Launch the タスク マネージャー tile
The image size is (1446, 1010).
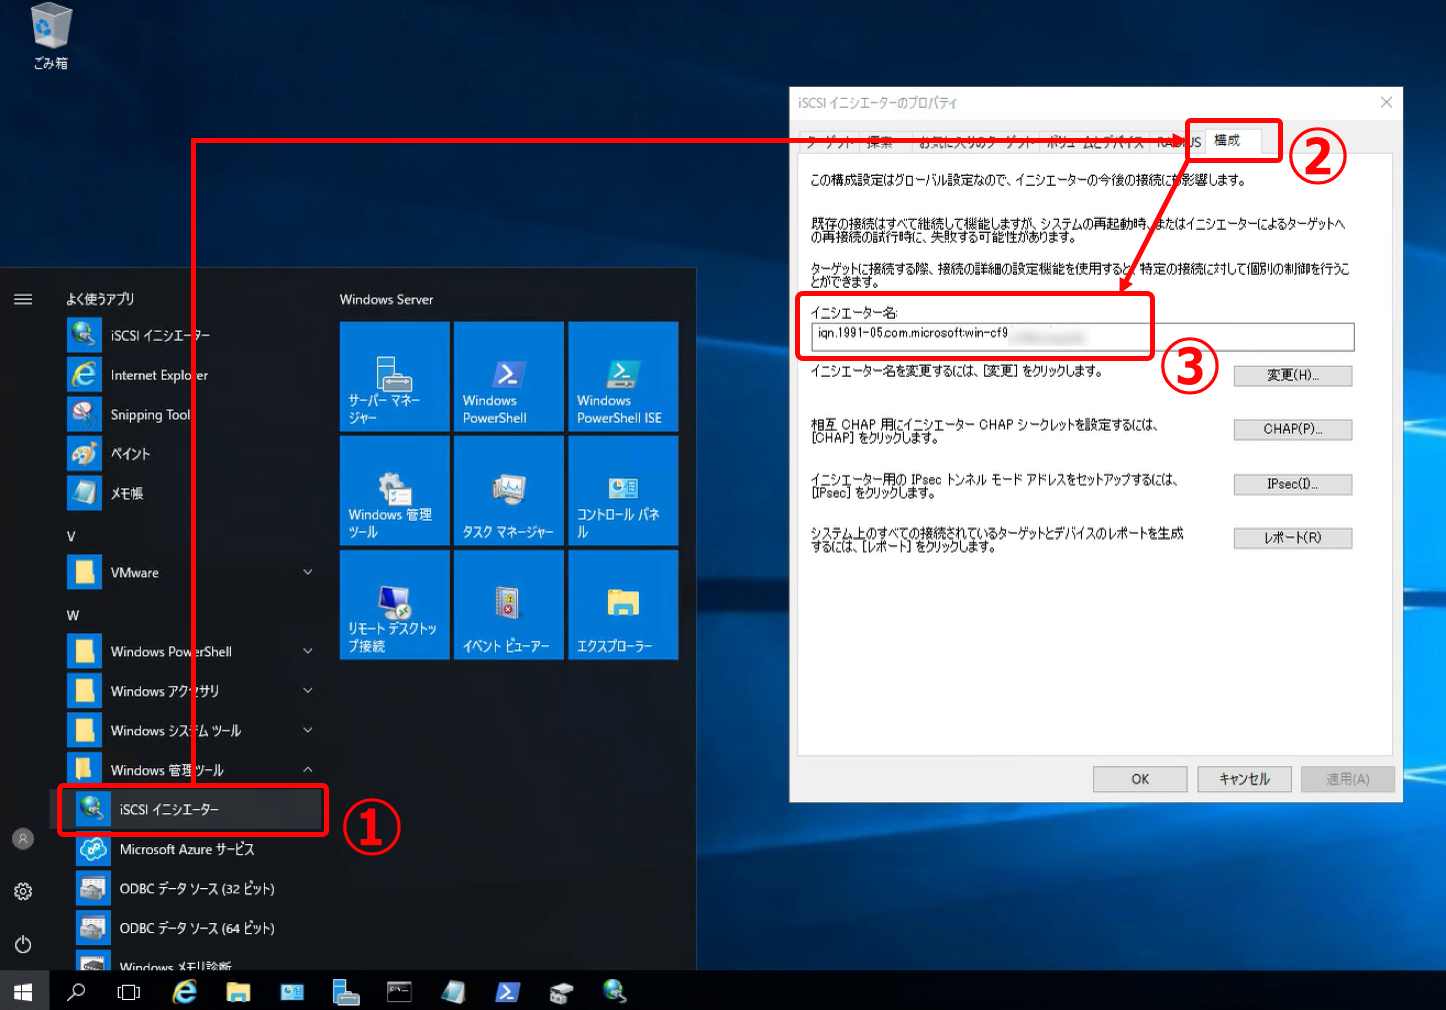(509, 490)
